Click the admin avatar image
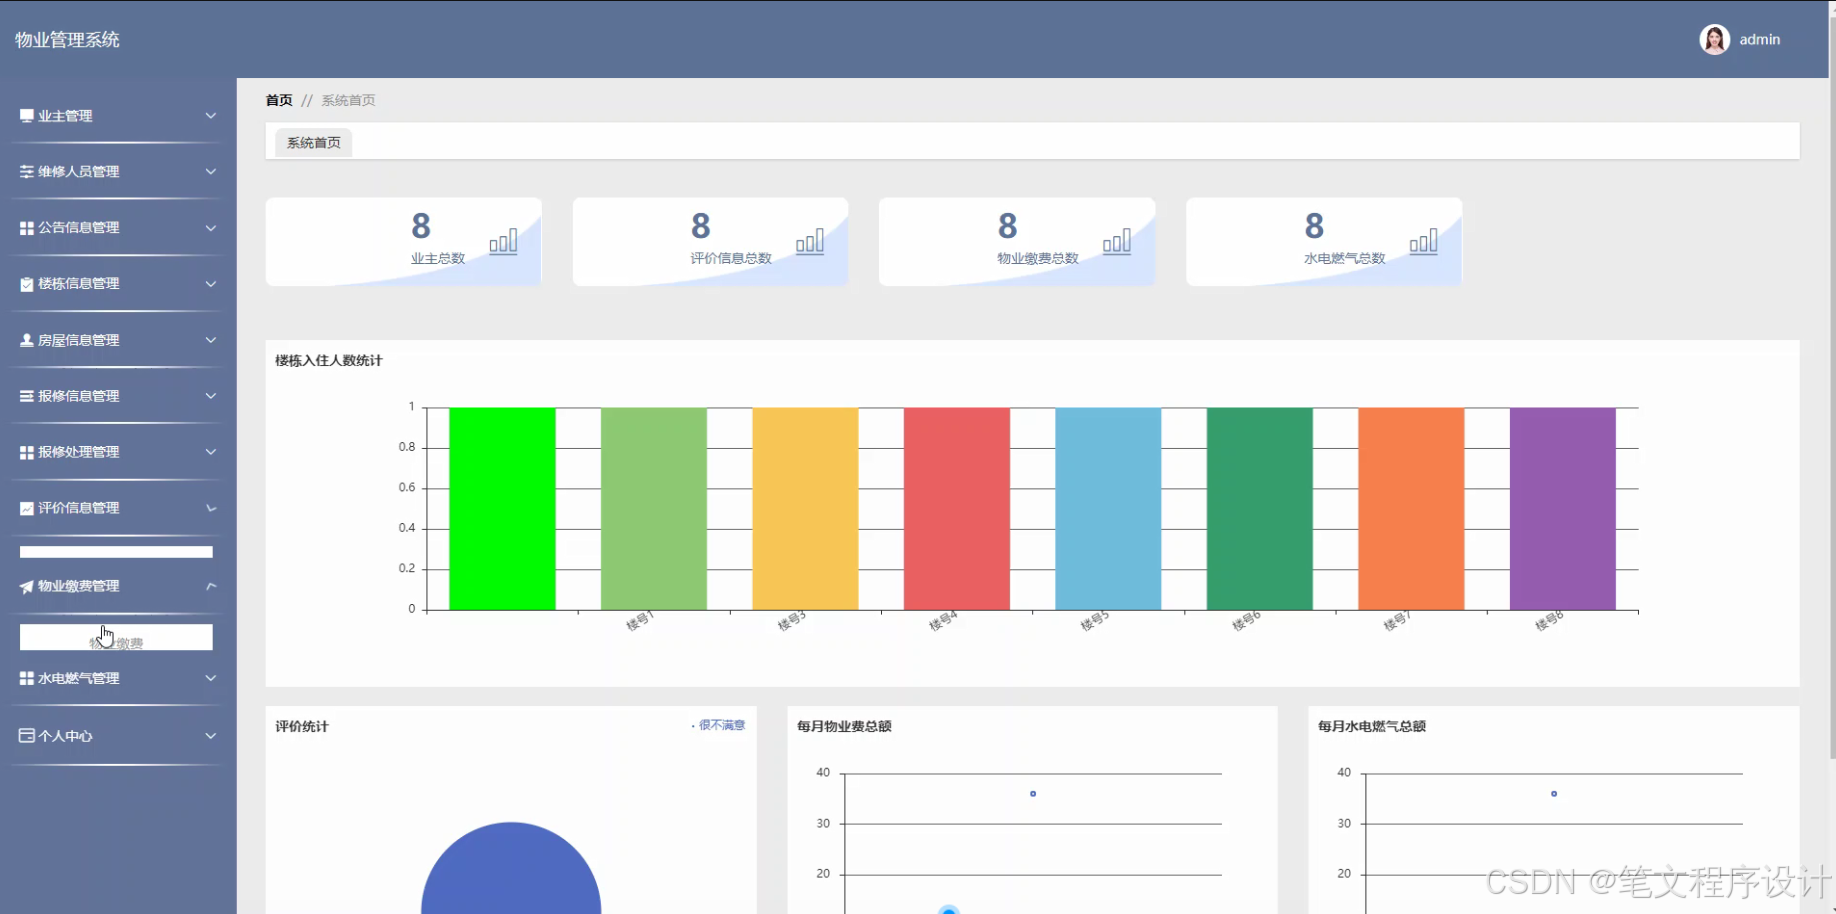Image resolution: width=1836 pixels, height=914 pixels. coord(1714,39)
